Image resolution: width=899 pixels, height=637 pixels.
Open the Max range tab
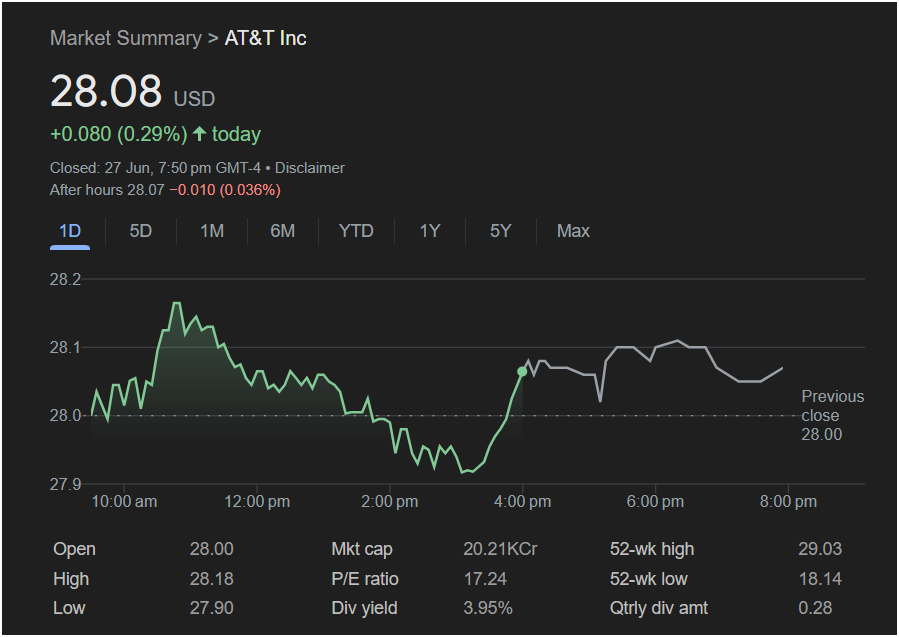pyautogui.click(x=573, y=231)
